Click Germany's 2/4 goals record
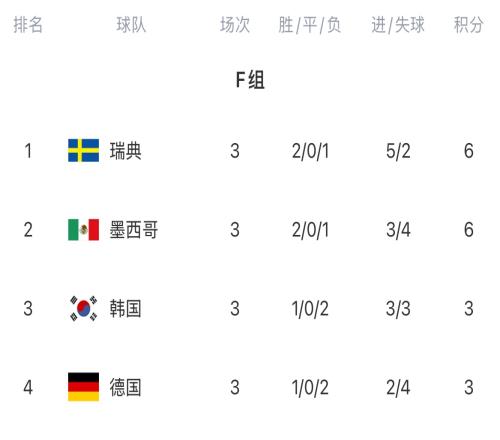500x440 pixels. (398, 387)
